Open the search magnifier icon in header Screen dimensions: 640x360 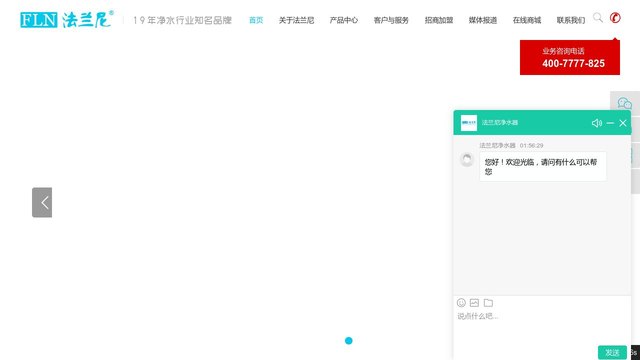598,18
